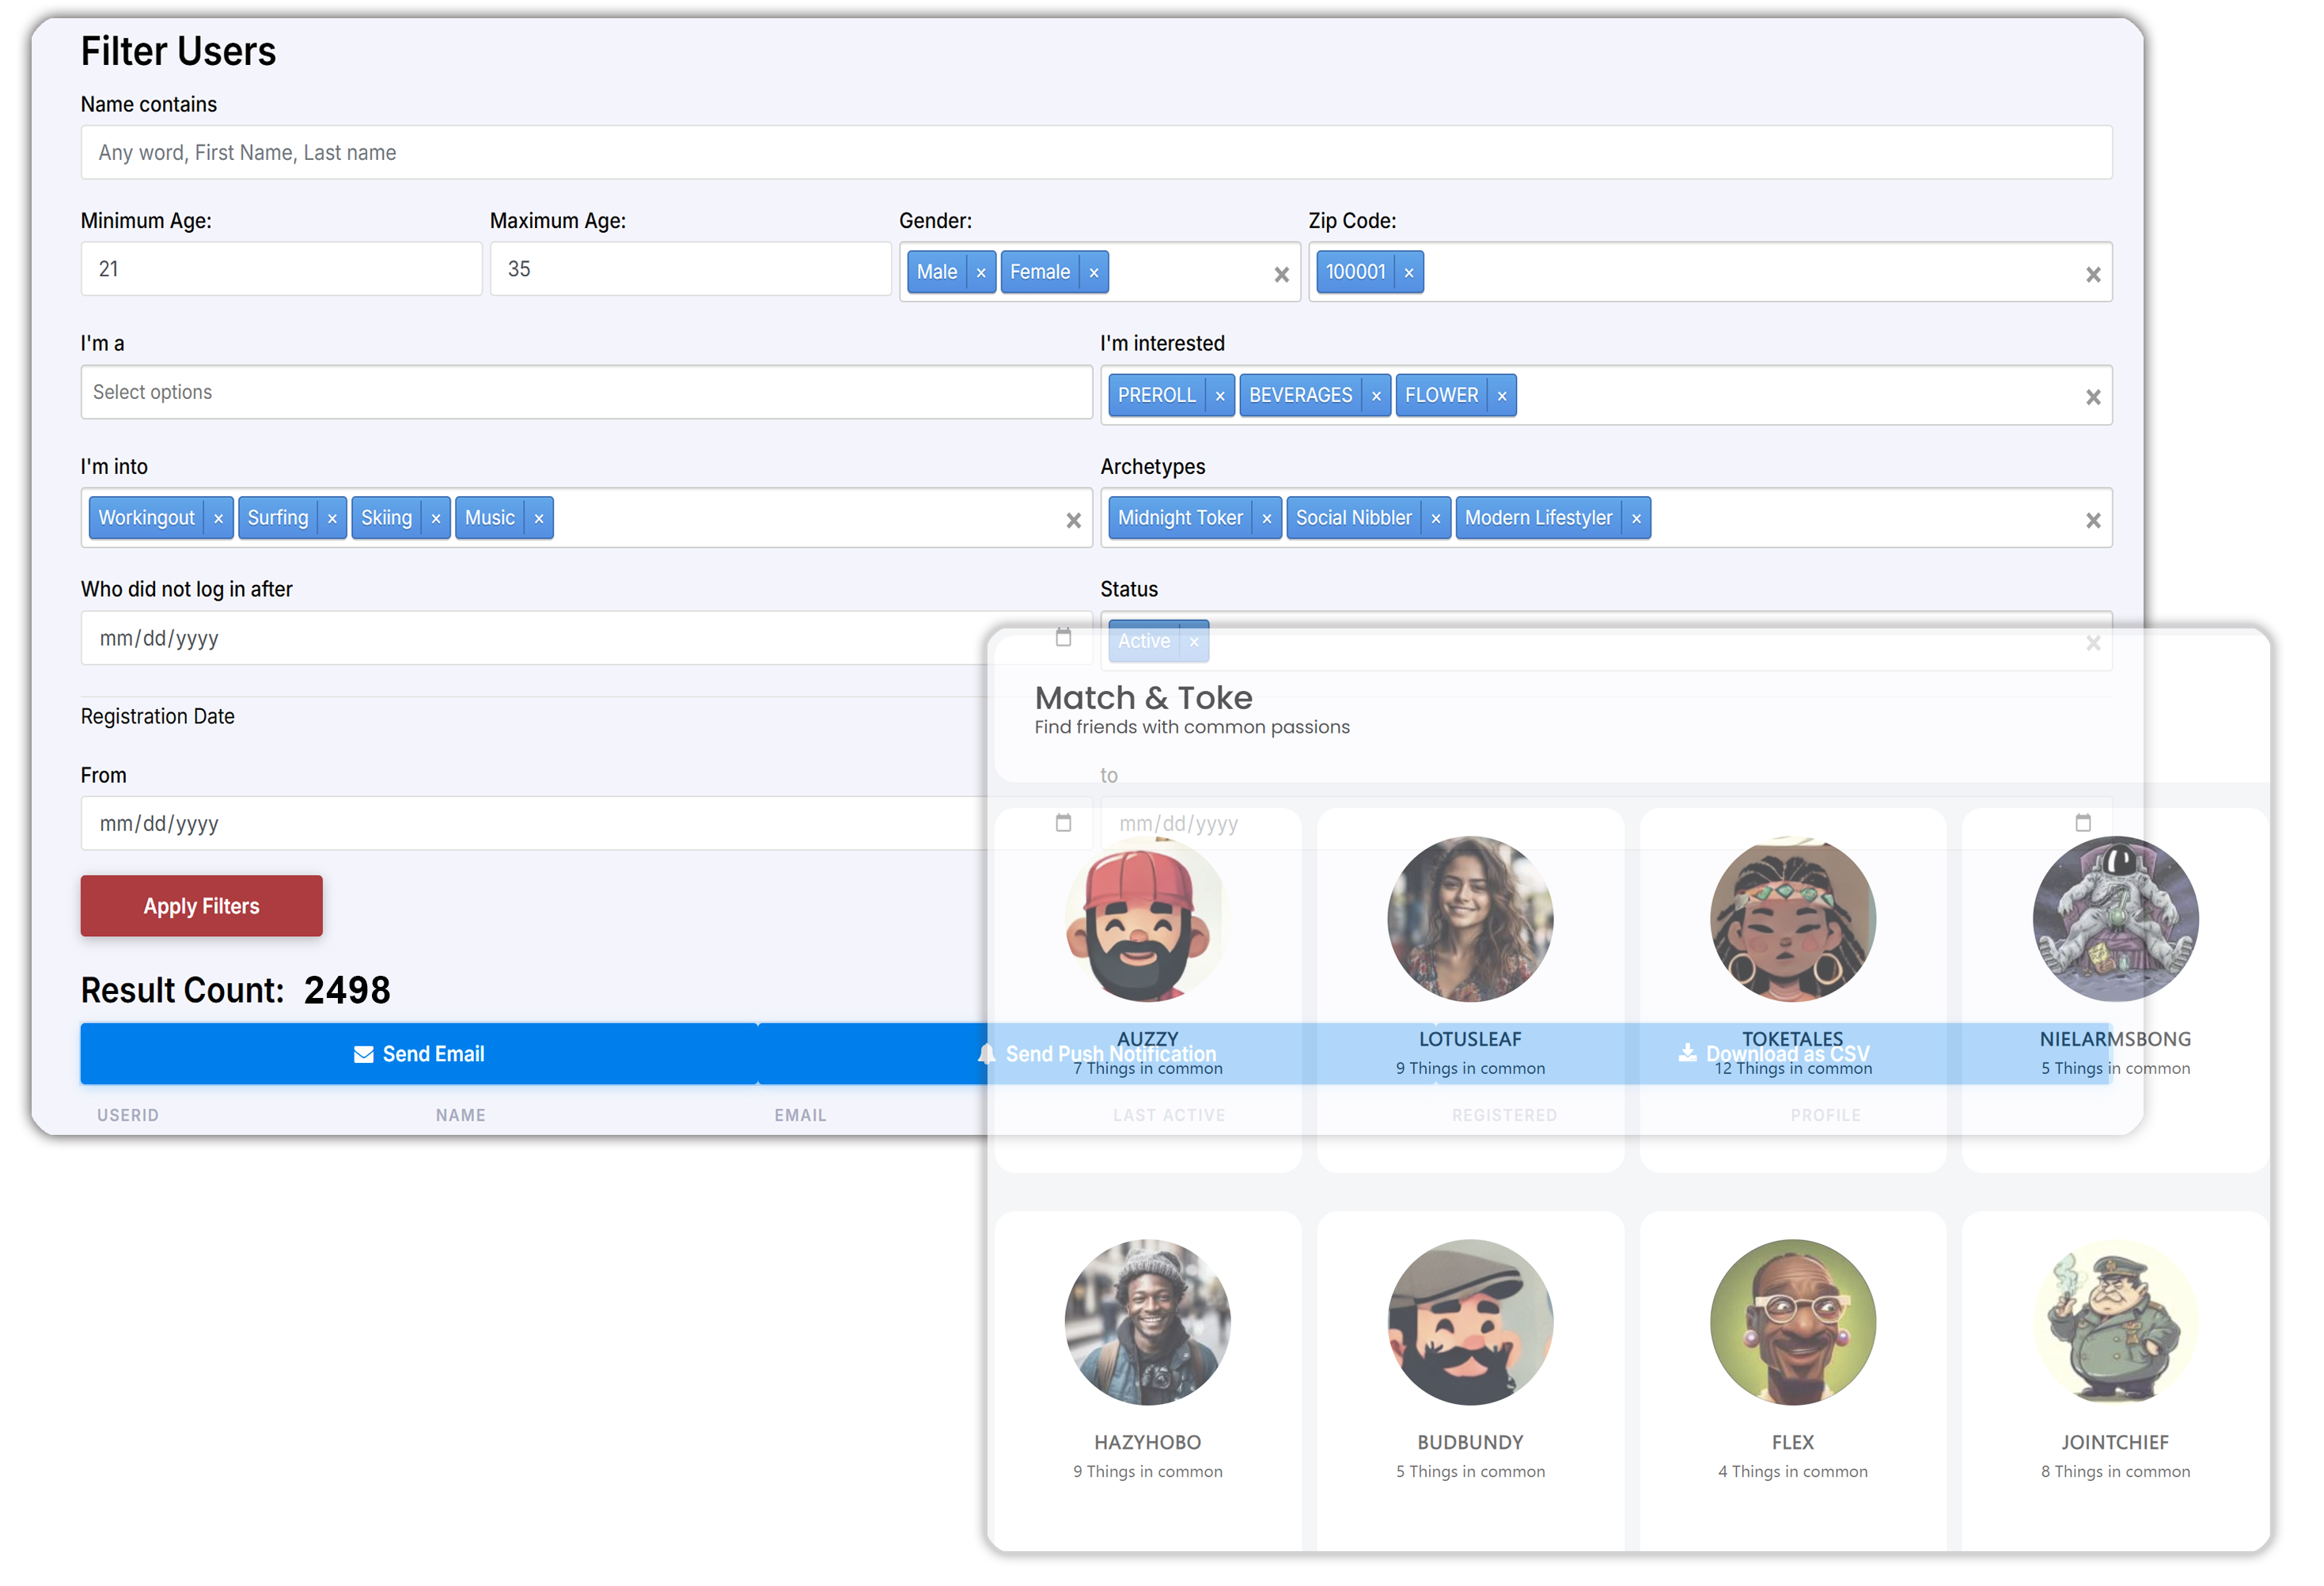Screen dimensions: 2324x1586
Task: Click LOTUSLEAF name label
Action: tap(1470, 1040)
